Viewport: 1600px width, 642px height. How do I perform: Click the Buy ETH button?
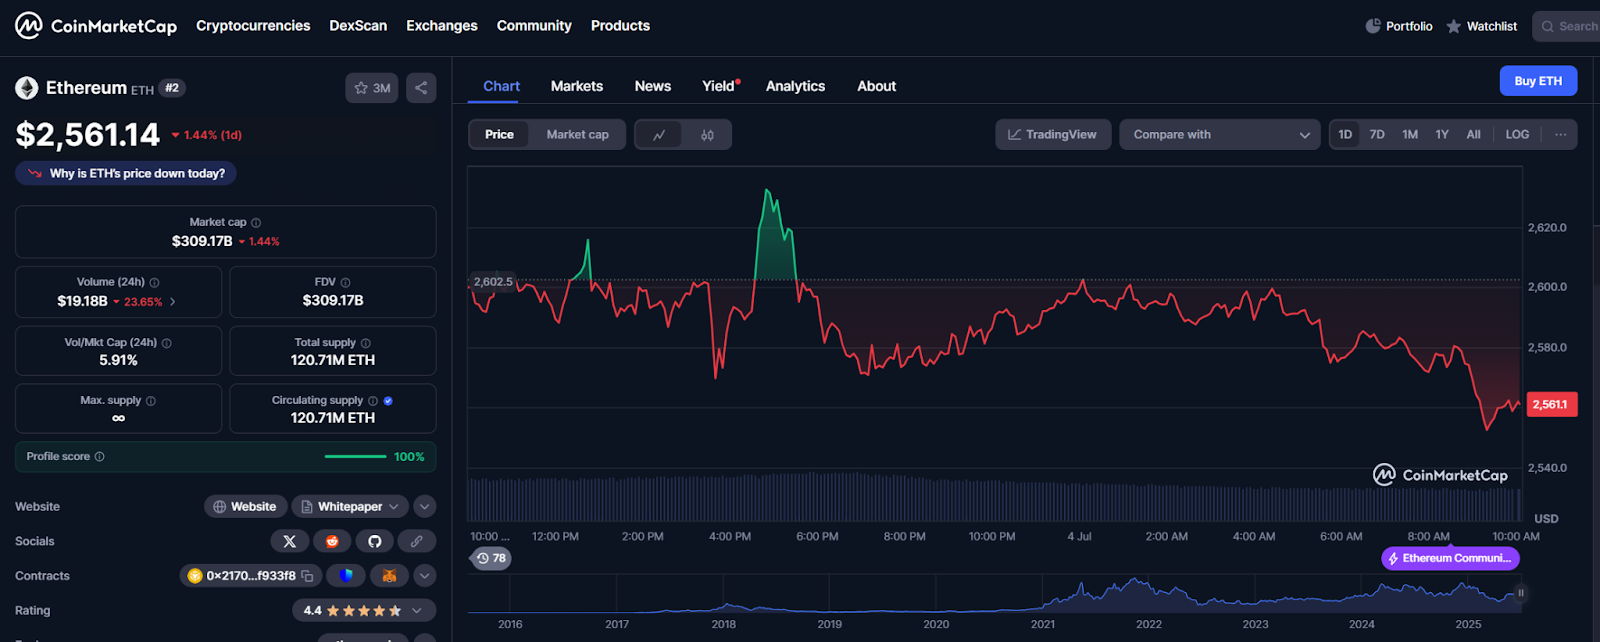(1538, 81)
